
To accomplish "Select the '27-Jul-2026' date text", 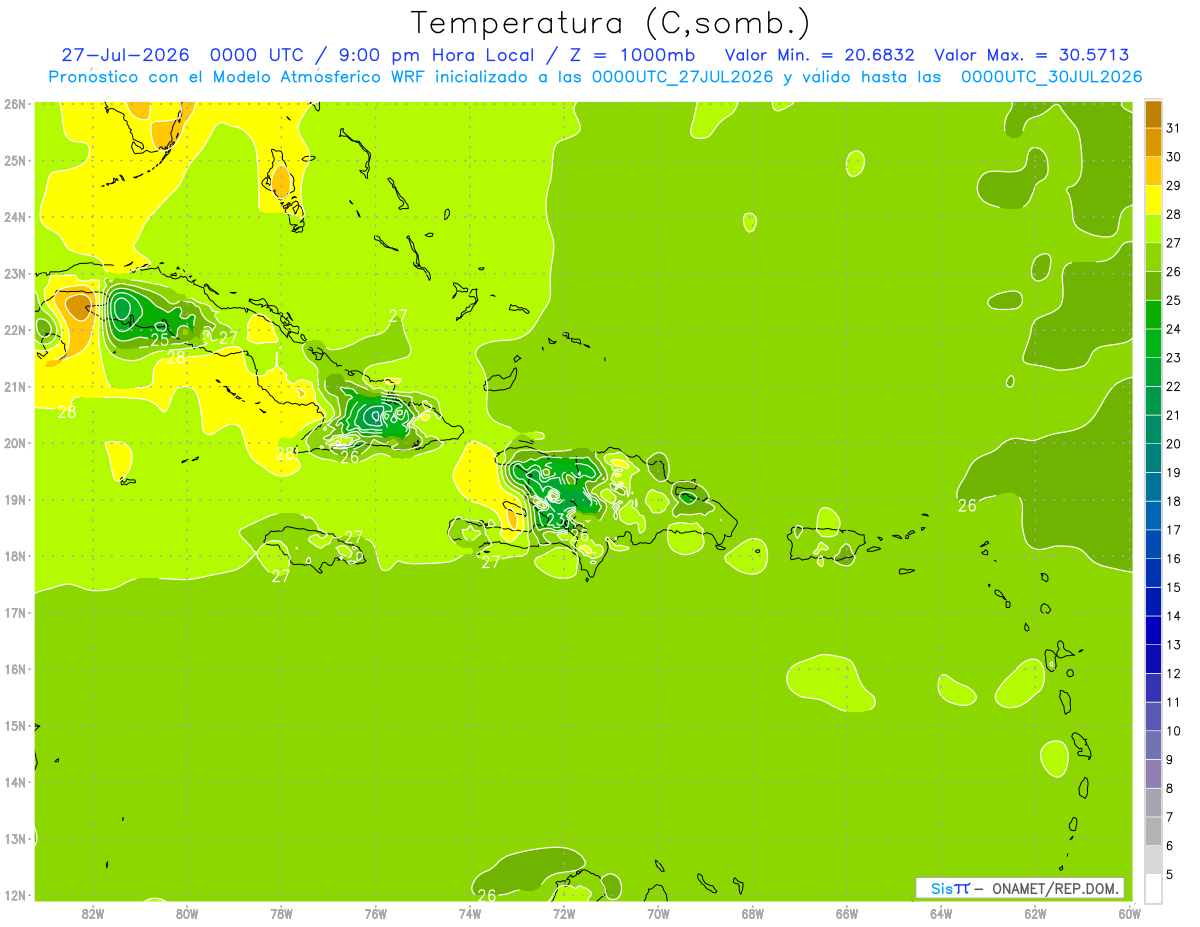I will click(127, 55).
